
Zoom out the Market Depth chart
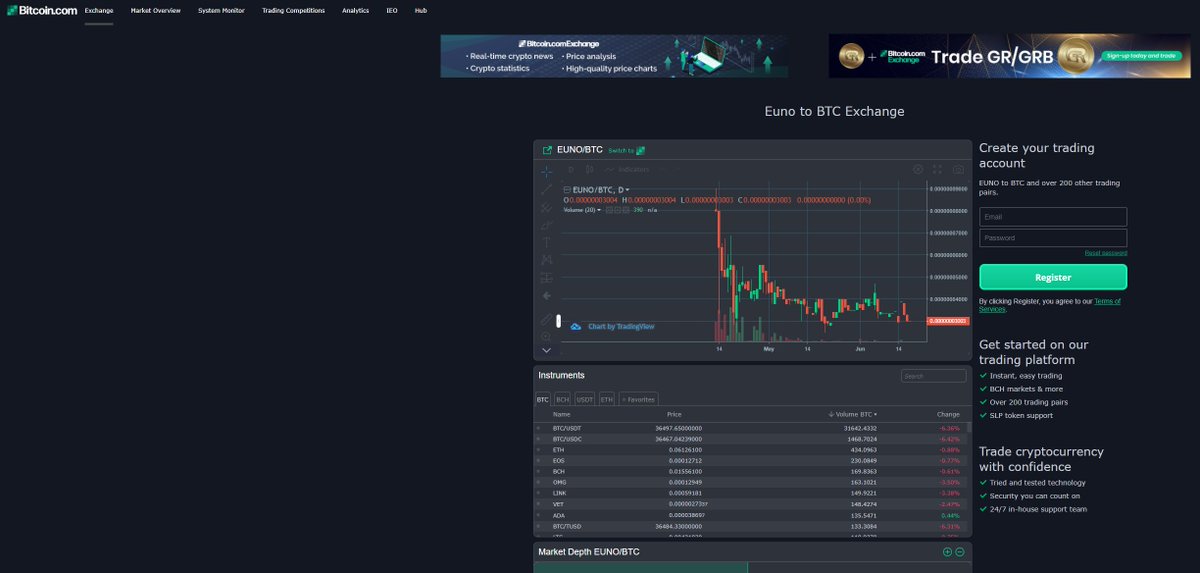[960, 552]
